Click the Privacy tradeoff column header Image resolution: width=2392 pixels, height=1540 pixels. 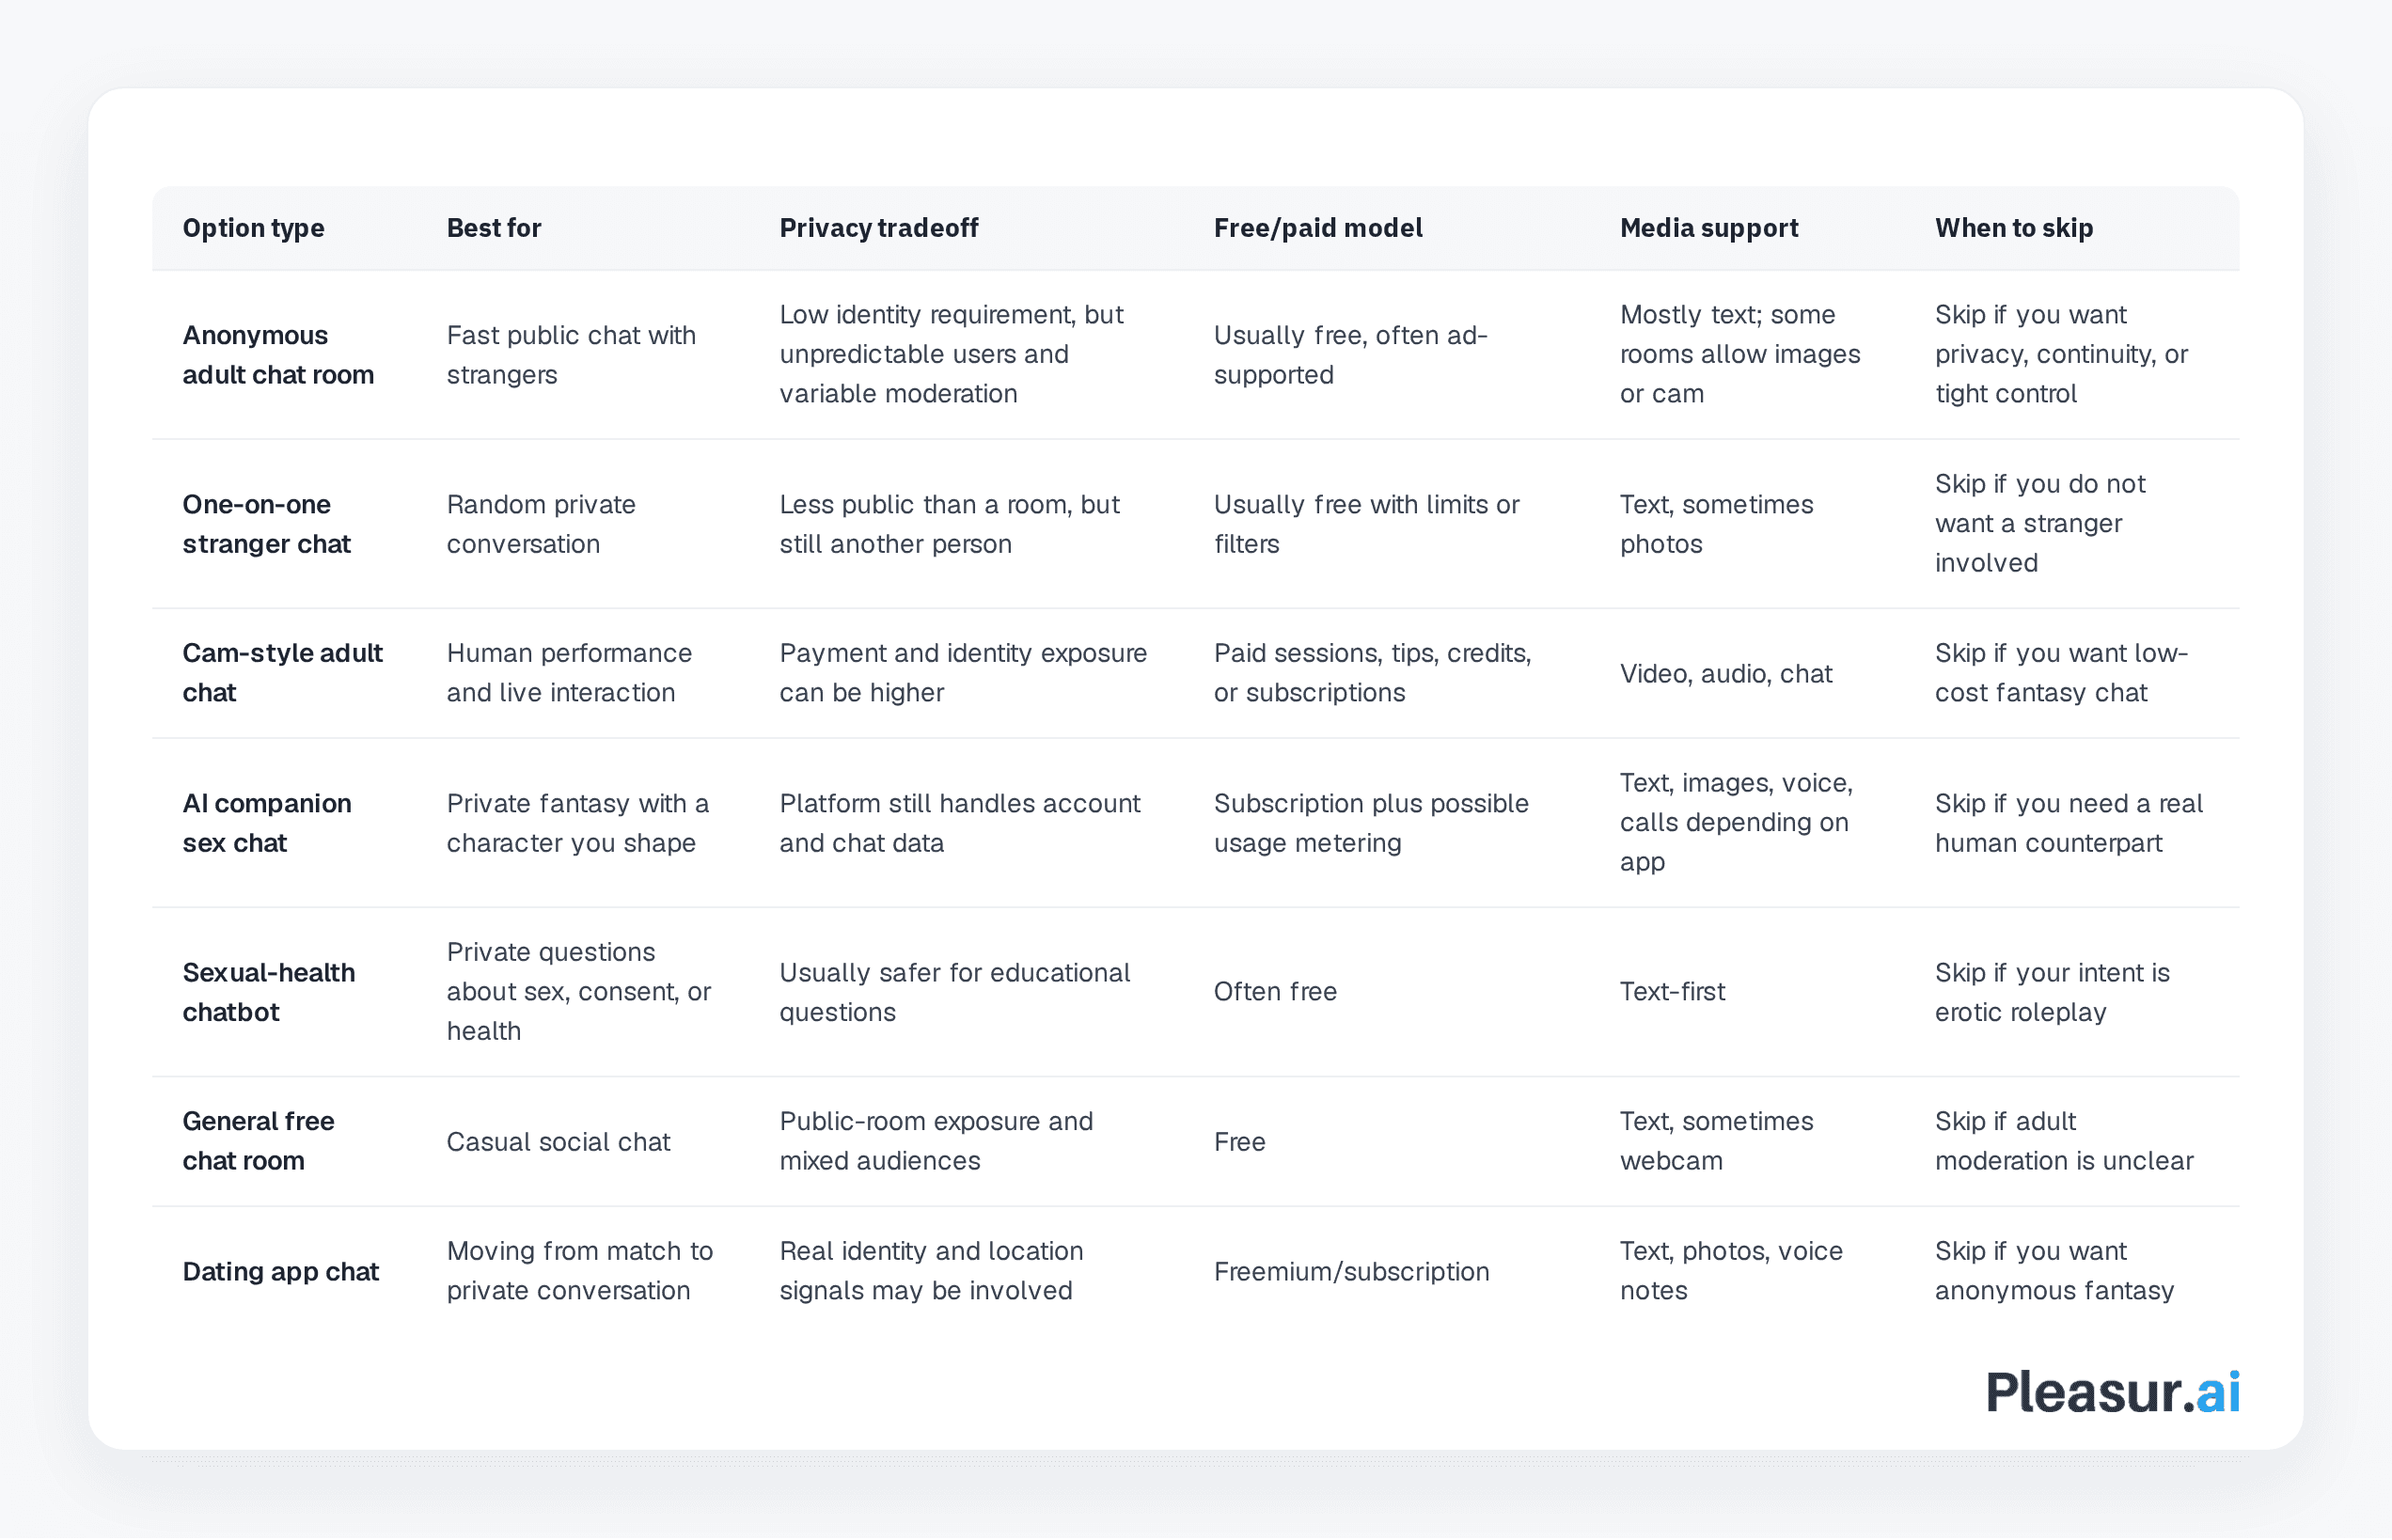click(x=878, y=228)
